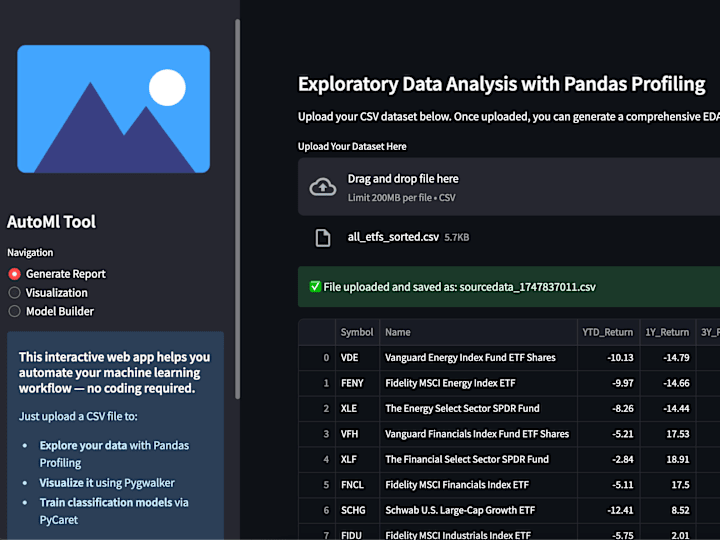Click the 1Y return value 8.52

click(x=667, y=511)
